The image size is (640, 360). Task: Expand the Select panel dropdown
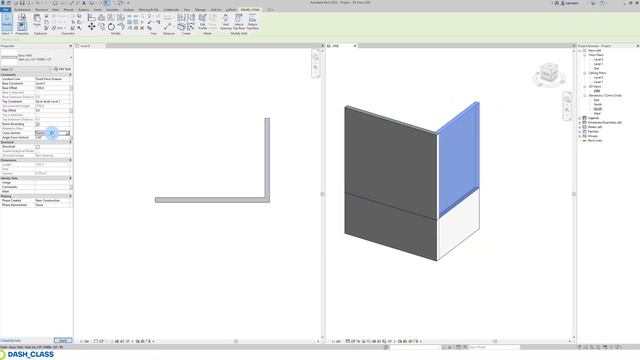[7, 33]
